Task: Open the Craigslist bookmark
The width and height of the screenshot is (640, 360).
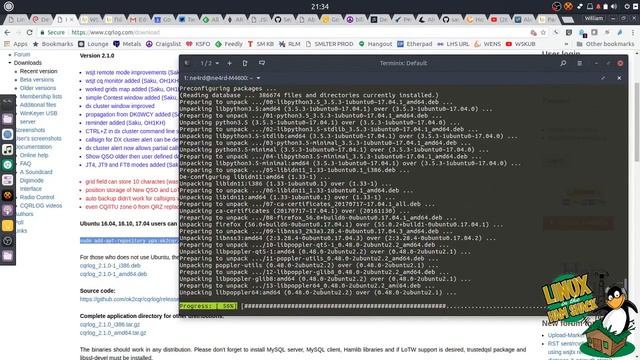Action: pyautogui.click(x=163, y=44)
